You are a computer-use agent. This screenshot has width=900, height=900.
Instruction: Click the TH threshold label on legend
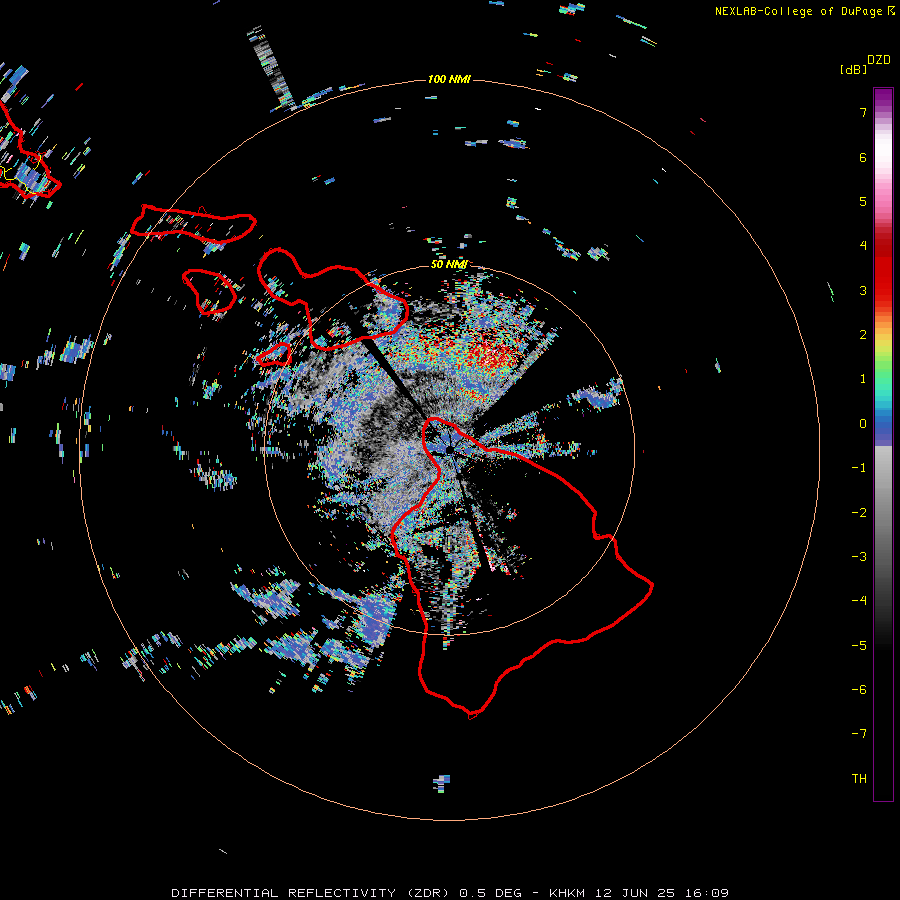pyautogui.click(x=859, y=779)
